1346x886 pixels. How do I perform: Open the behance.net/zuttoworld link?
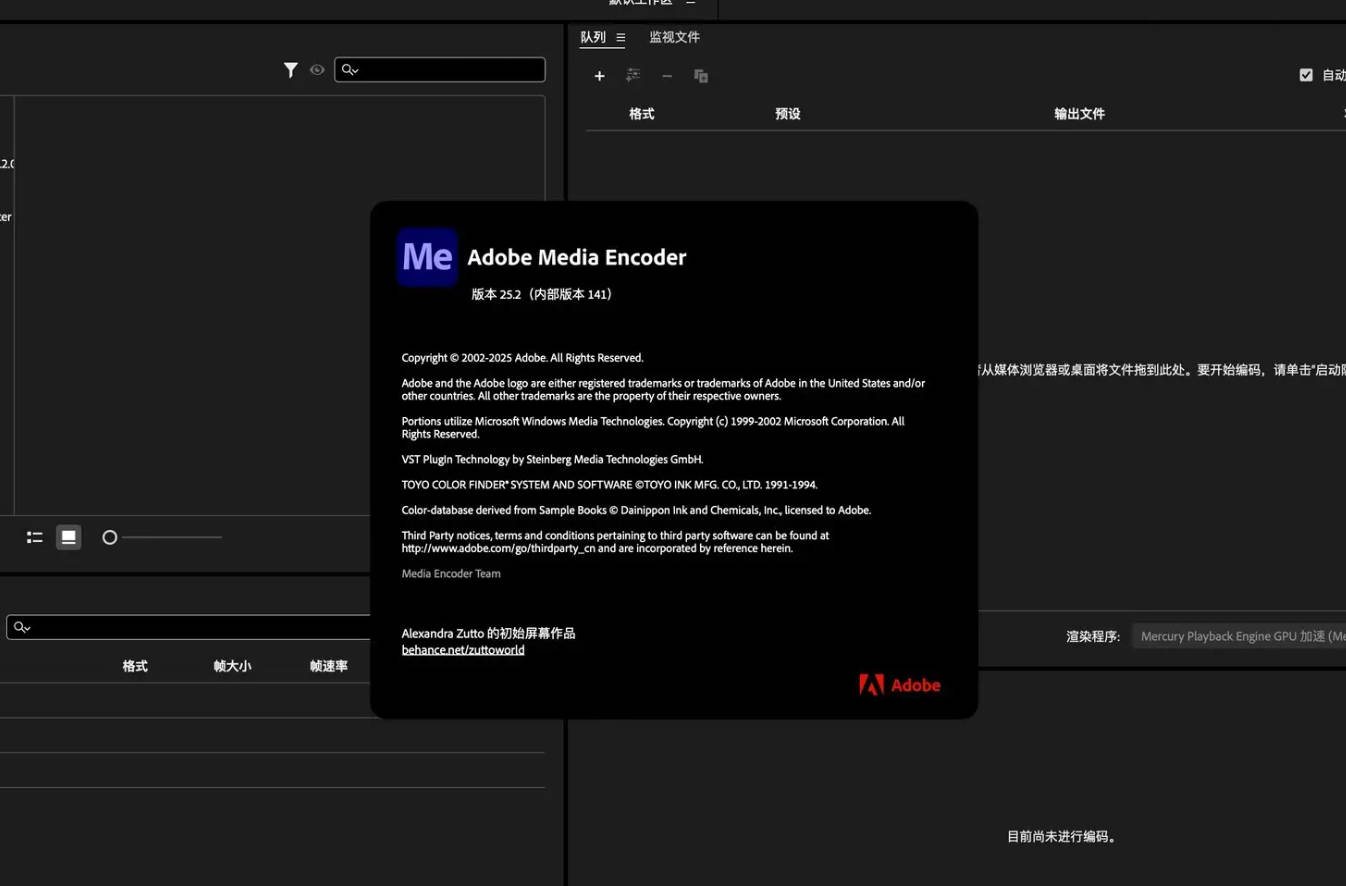tap(463, 649)
